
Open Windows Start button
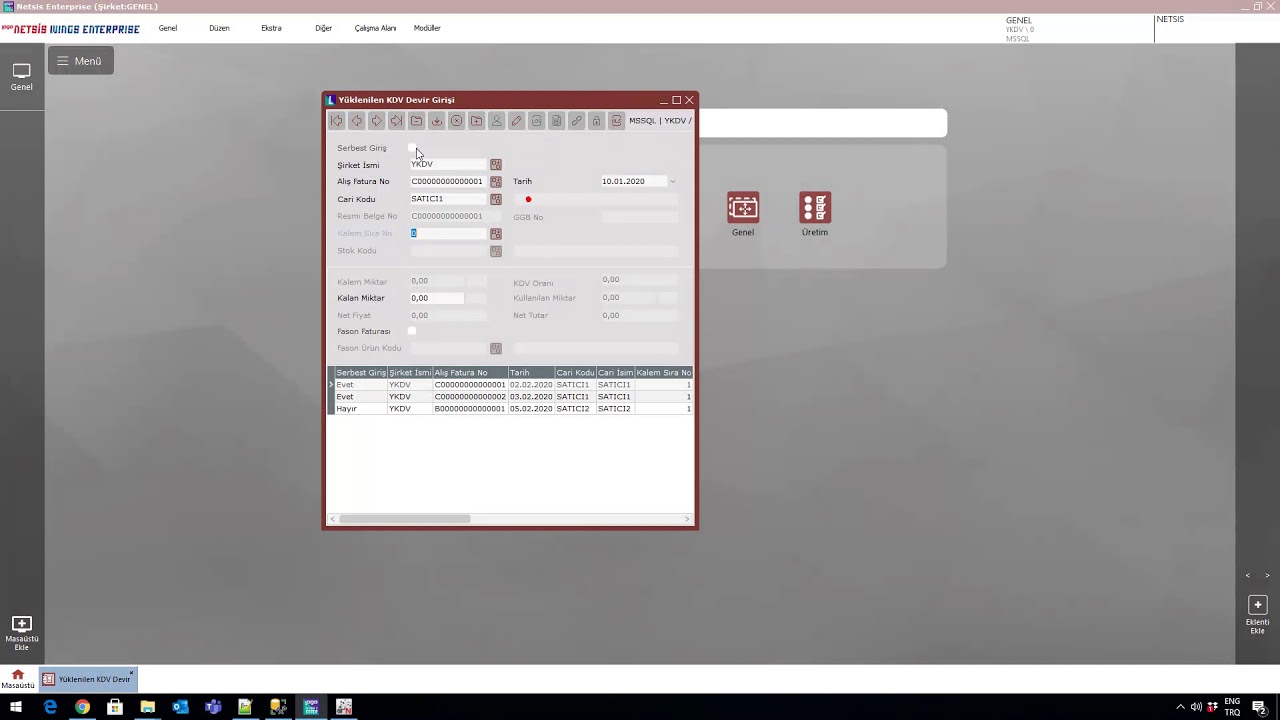[16, 707]
